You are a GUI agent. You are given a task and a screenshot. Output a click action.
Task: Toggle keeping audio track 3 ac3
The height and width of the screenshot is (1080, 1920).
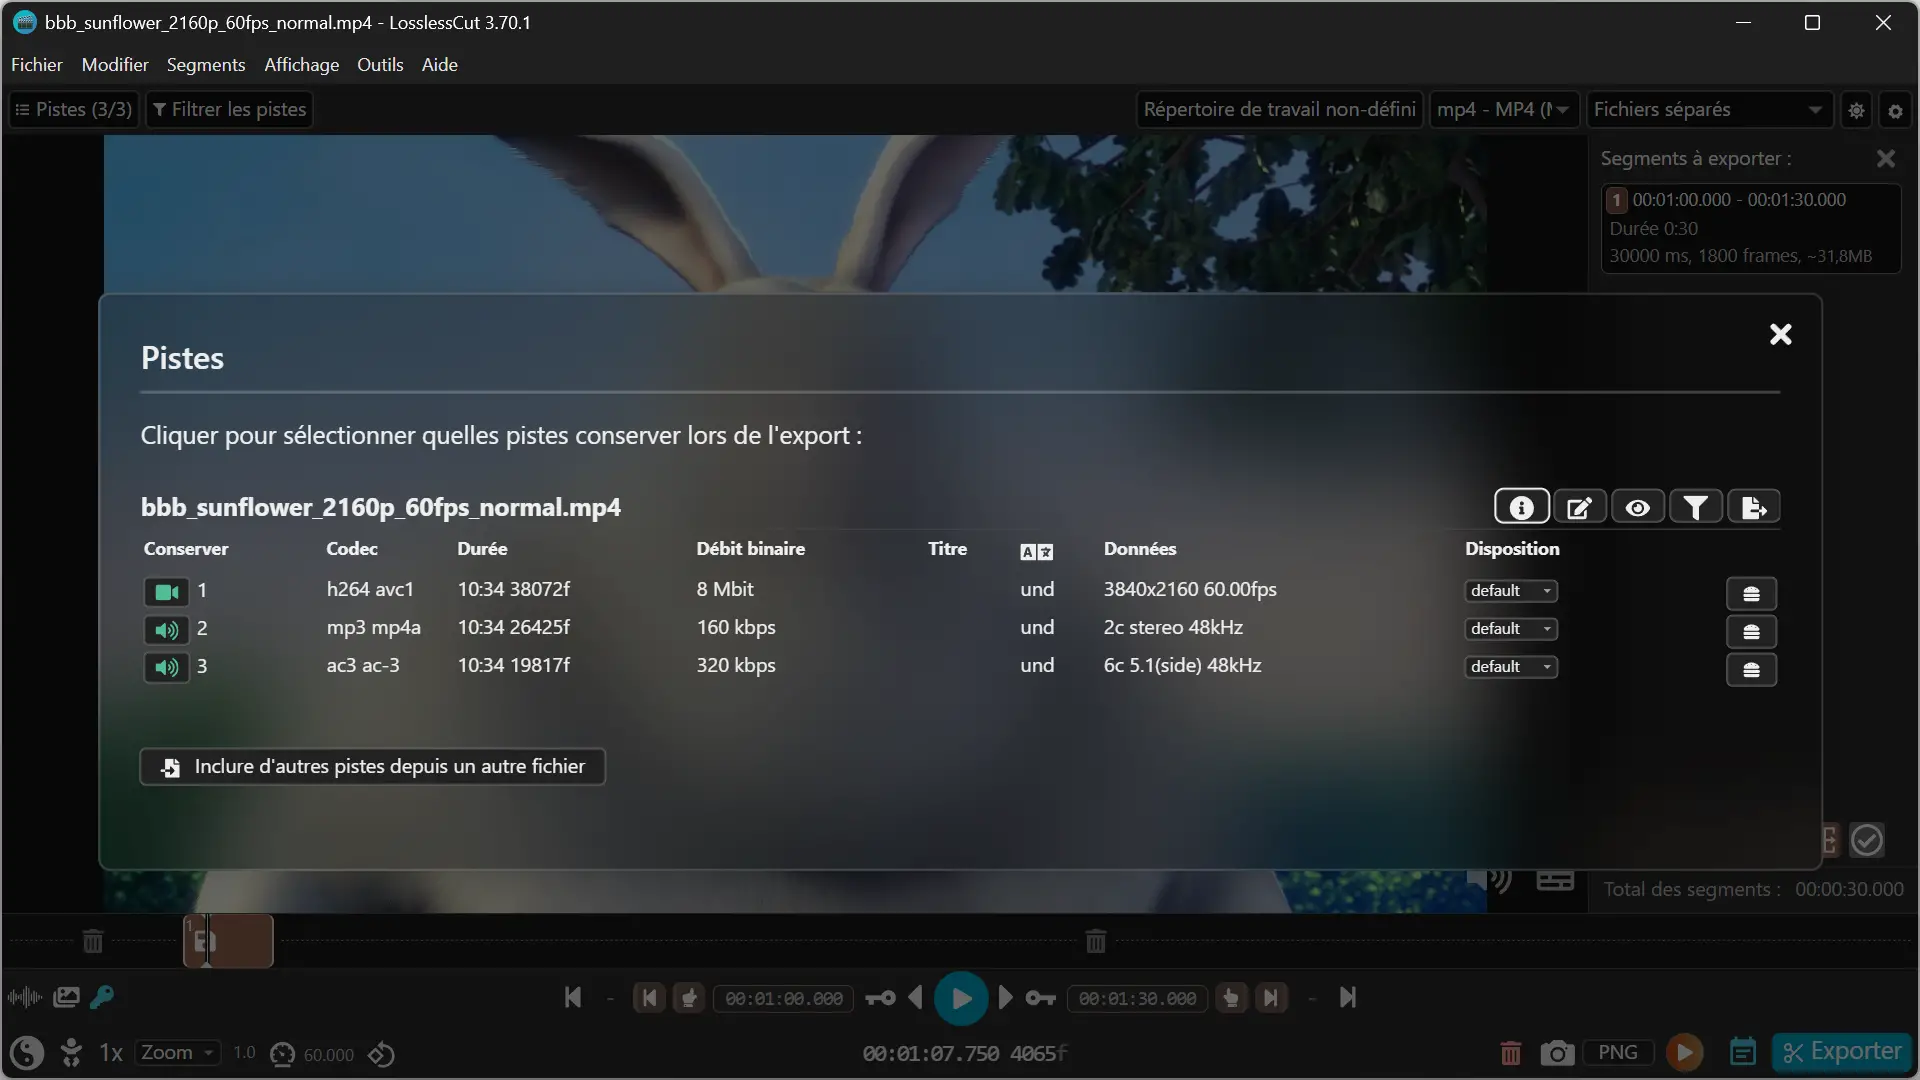click(x=166, y=668)
